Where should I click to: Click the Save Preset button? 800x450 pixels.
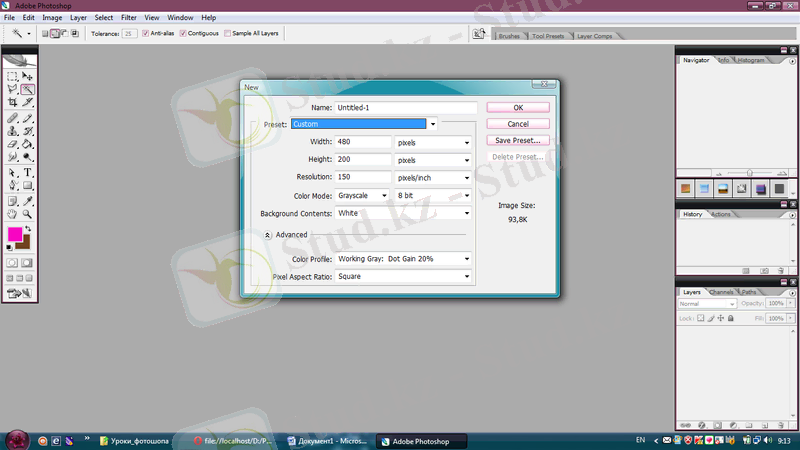click(x=518, y=140)
